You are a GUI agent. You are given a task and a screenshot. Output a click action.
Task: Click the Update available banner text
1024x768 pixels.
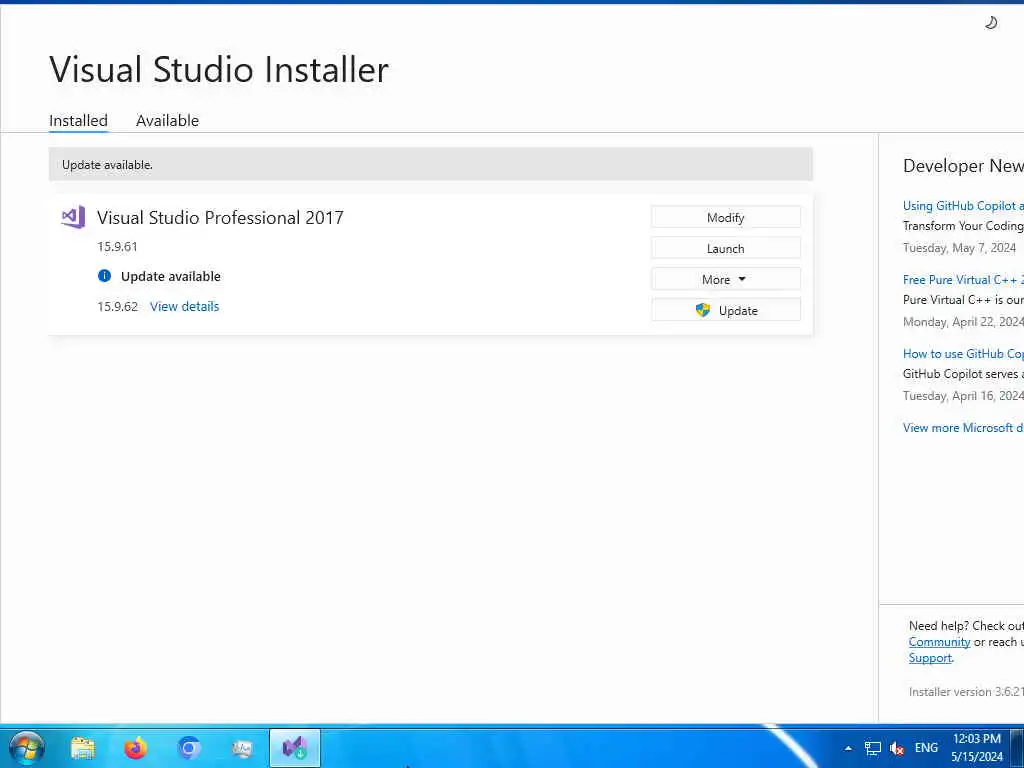107,165
